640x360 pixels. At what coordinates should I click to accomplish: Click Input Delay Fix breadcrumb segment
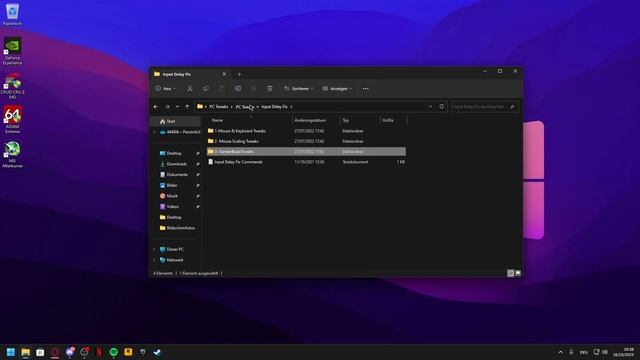pyautogui.click(x=274, y=107)
